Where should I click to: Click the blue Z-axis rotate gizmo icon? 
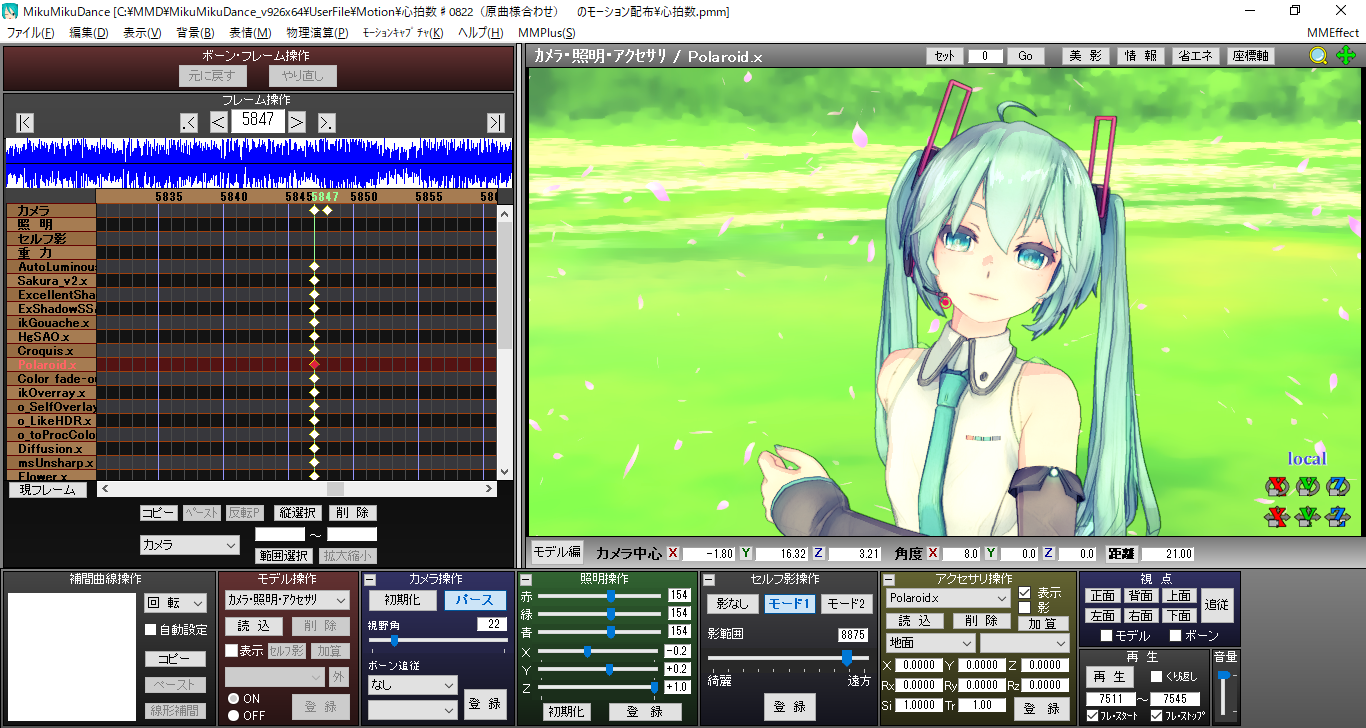(1338, 486)
